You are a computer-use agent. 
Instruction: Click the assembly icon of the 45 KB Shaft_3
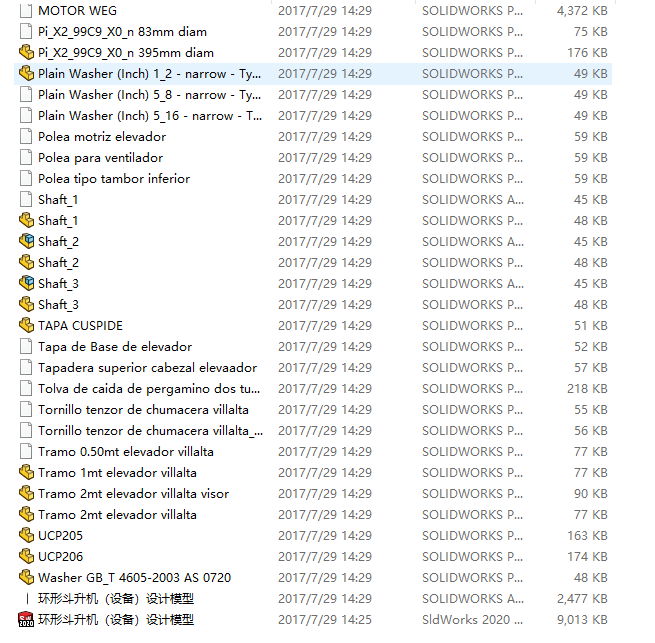(x=26, y=284)
